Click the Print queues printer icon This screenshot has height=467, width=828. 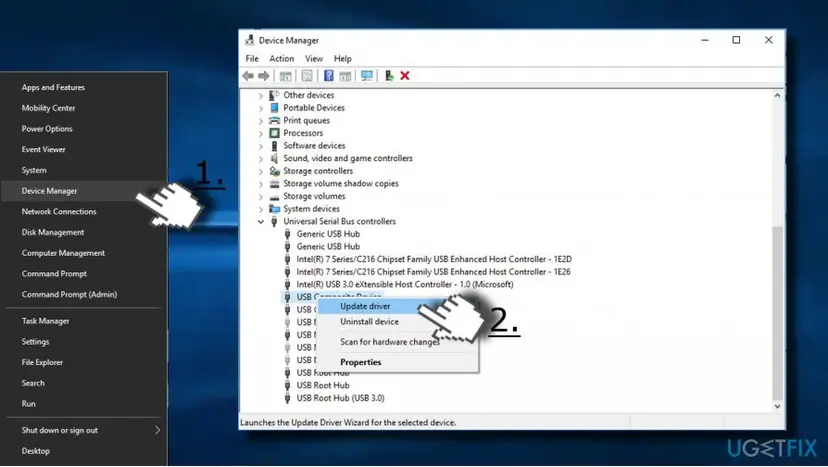click(274, 120)
